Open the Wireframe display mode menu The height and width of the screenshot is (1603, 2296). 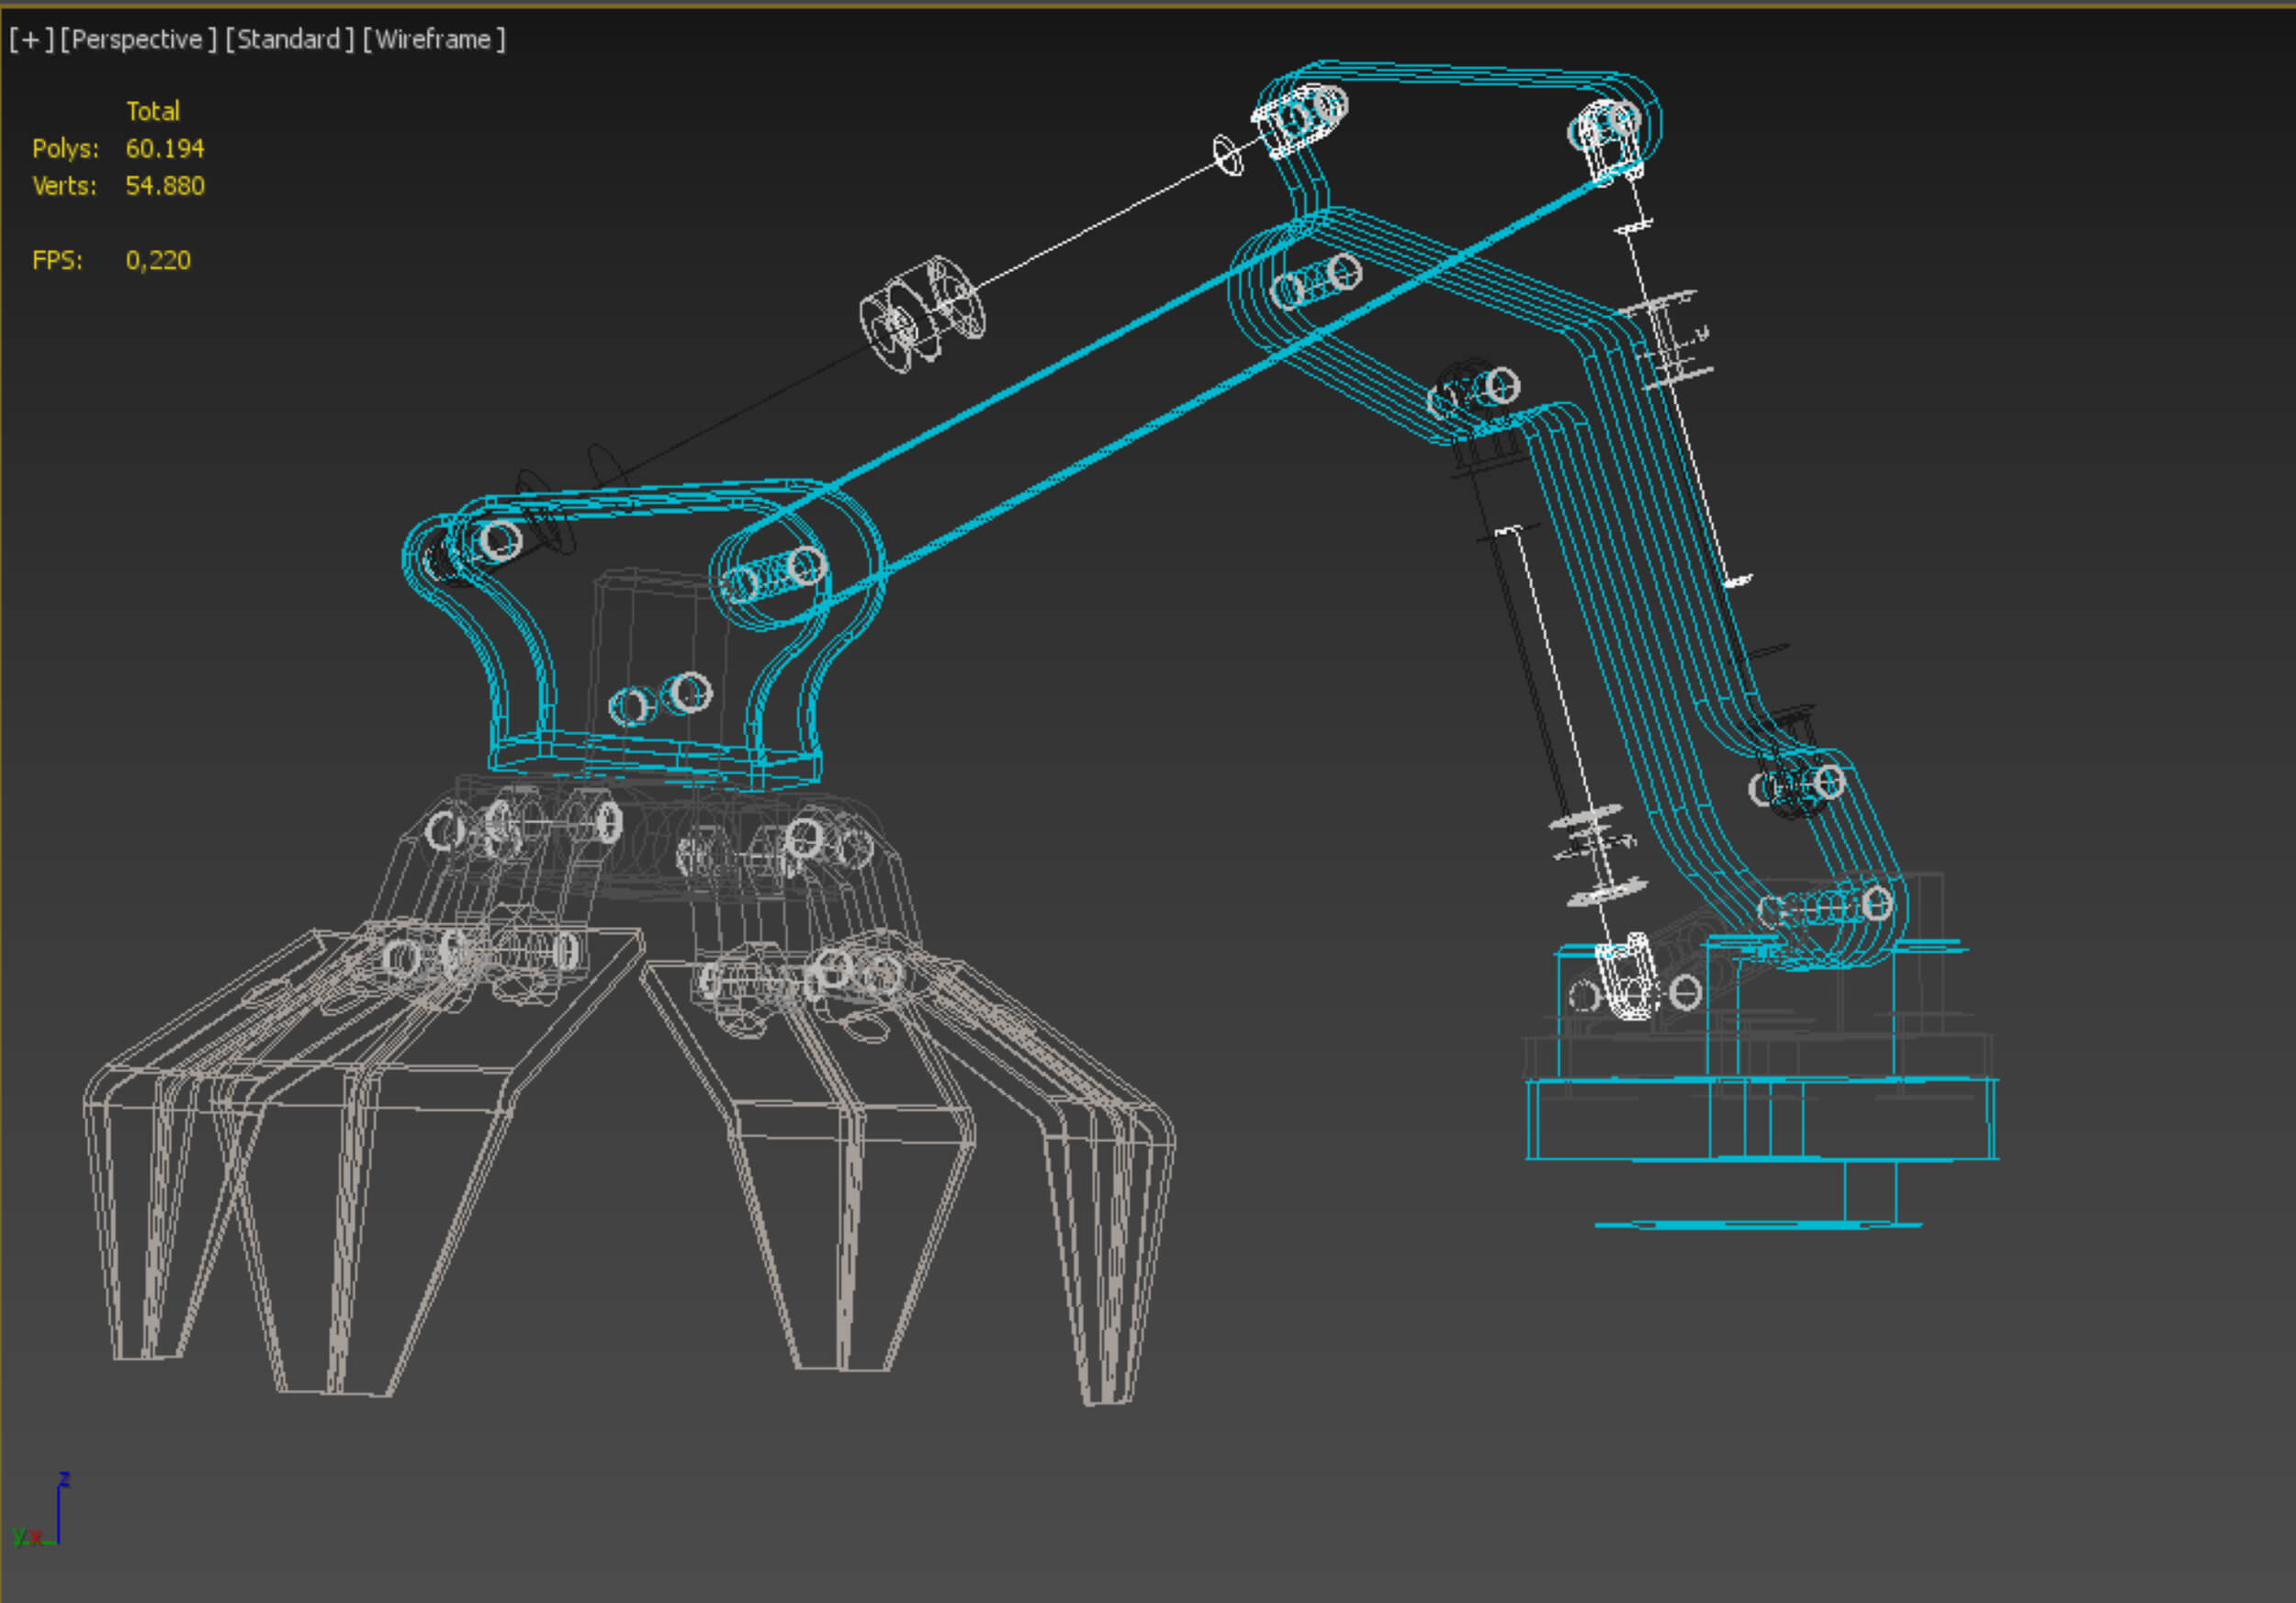tap(433, 40)
